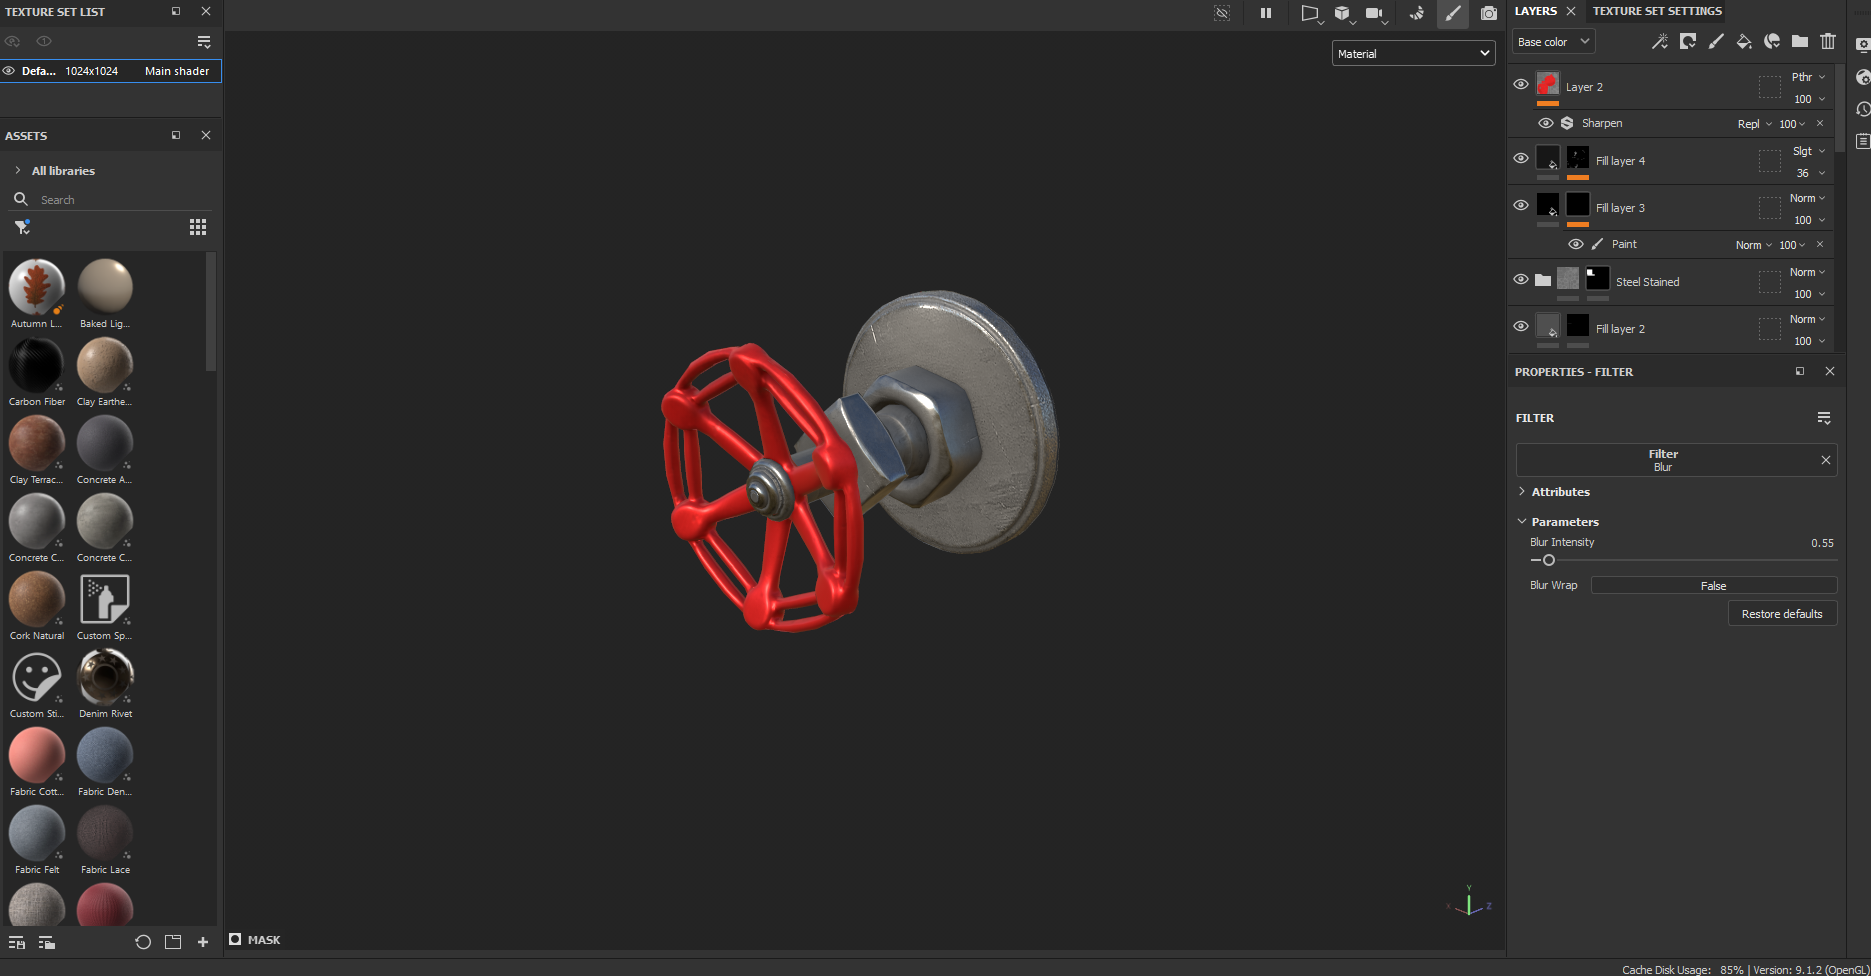The width and height of the screenshot is (1871, 976).
Task: Click the Restore defaults button
Action: click(x=1782, y=614)
